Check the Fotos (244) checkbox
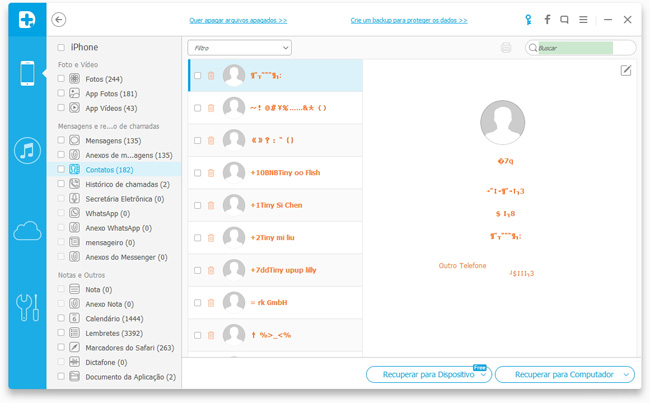The width and height of the screenshot is (650, 403). pyautogui.click(x=61, y=78)
